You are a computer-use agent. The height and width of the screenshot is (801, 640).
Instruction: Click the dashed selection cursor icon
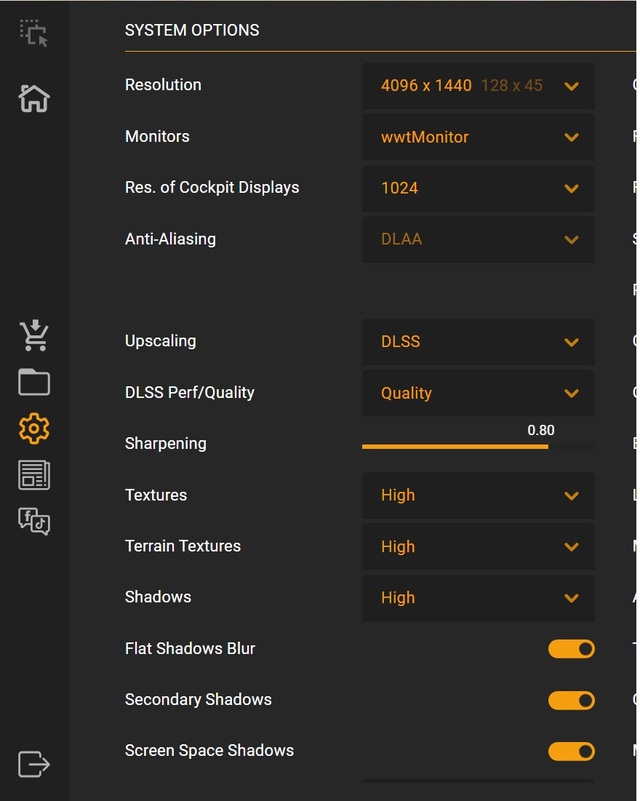click(34, 33)
